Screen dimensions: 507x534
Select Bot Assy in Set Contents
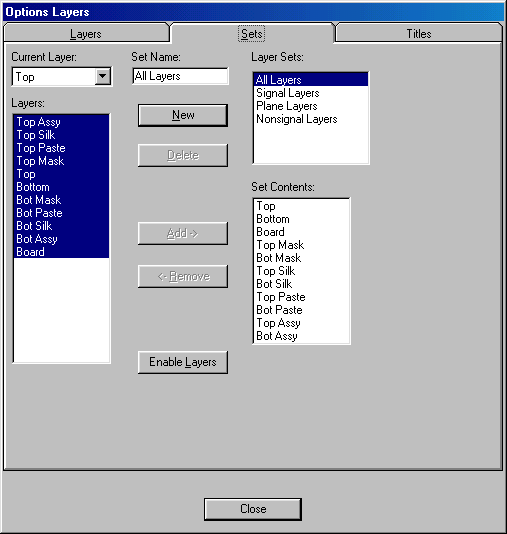[301, 336]
